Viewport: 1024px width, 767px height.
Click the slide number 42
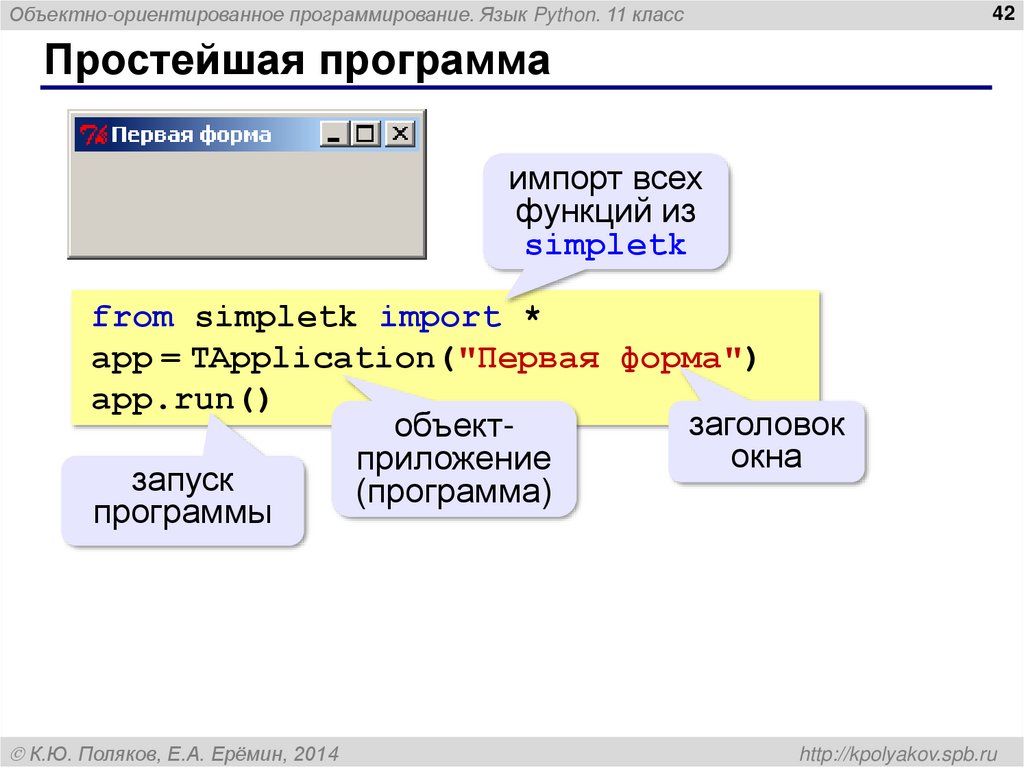1002,12
